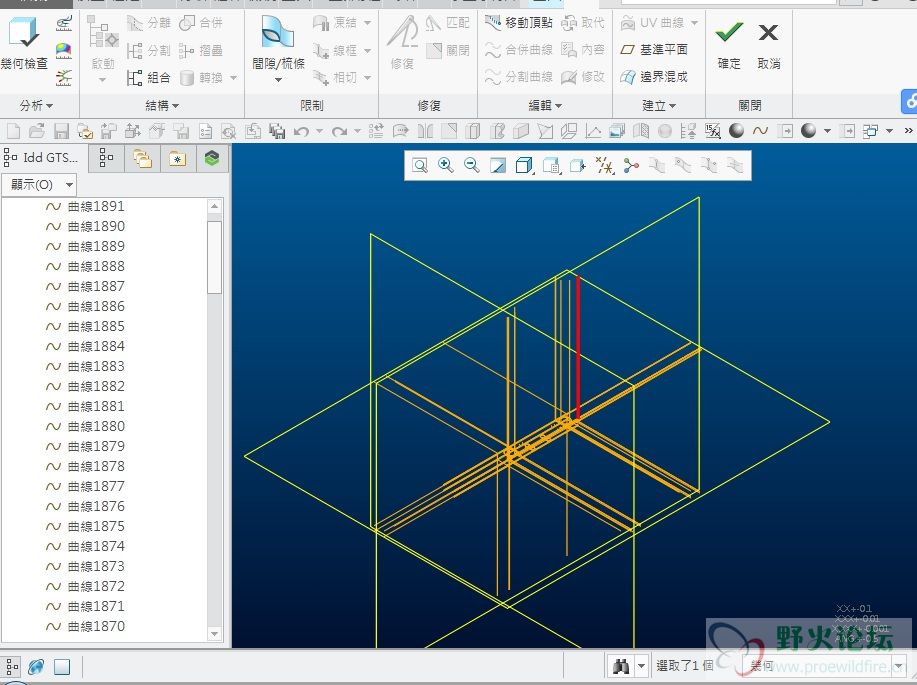
Task: Click the relations 15 fx icon
Action: (x=712, y=131)
